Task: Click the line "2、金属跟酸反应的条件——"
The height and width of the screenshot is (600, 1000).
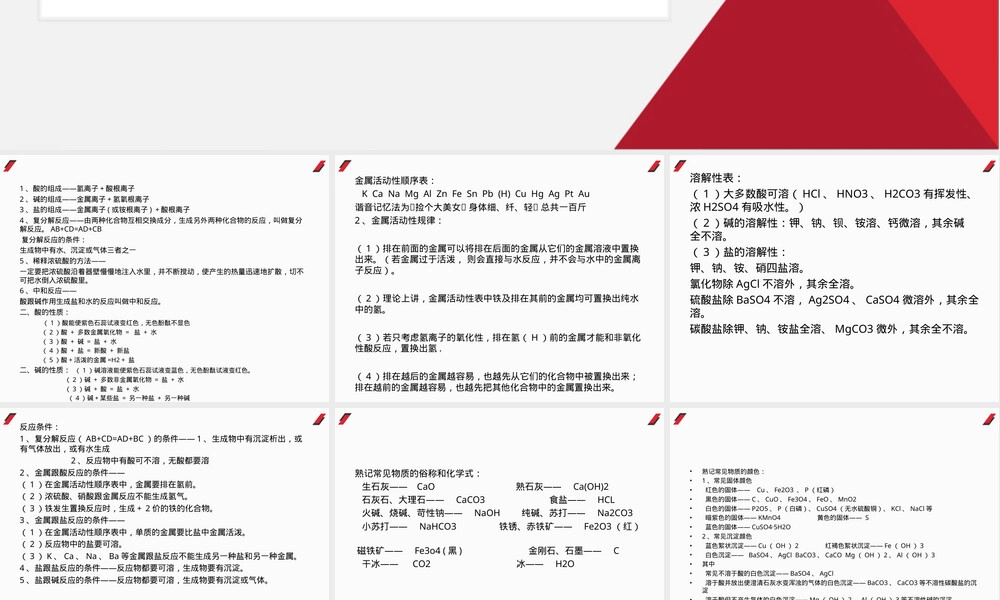Action: pyautogui.click(x=72, y=473)
